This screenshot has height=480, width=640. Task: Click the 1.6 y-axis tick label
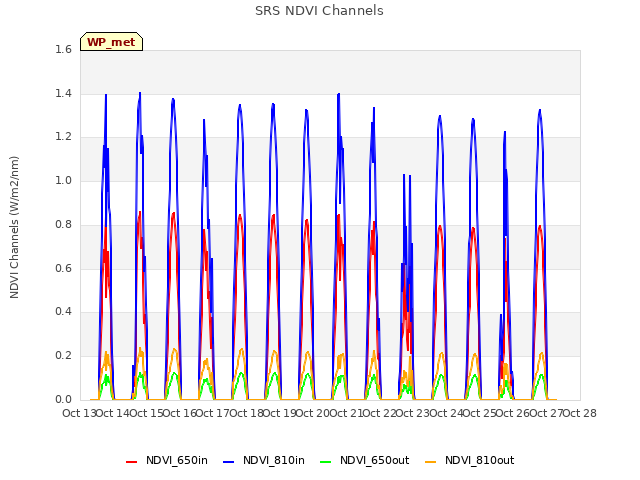pos(63,49)
